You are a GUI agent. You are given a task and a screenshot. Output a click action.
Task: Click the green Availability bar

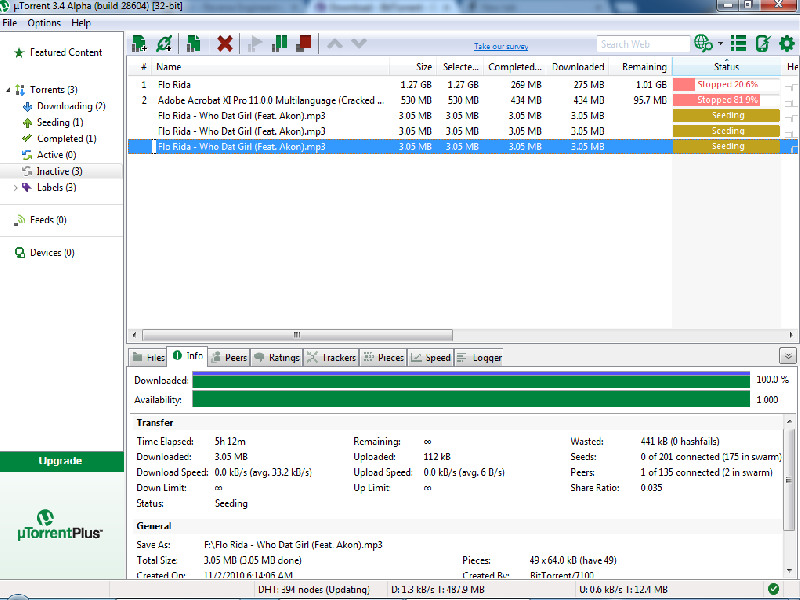pyautogui.click(x=471, y=399)
